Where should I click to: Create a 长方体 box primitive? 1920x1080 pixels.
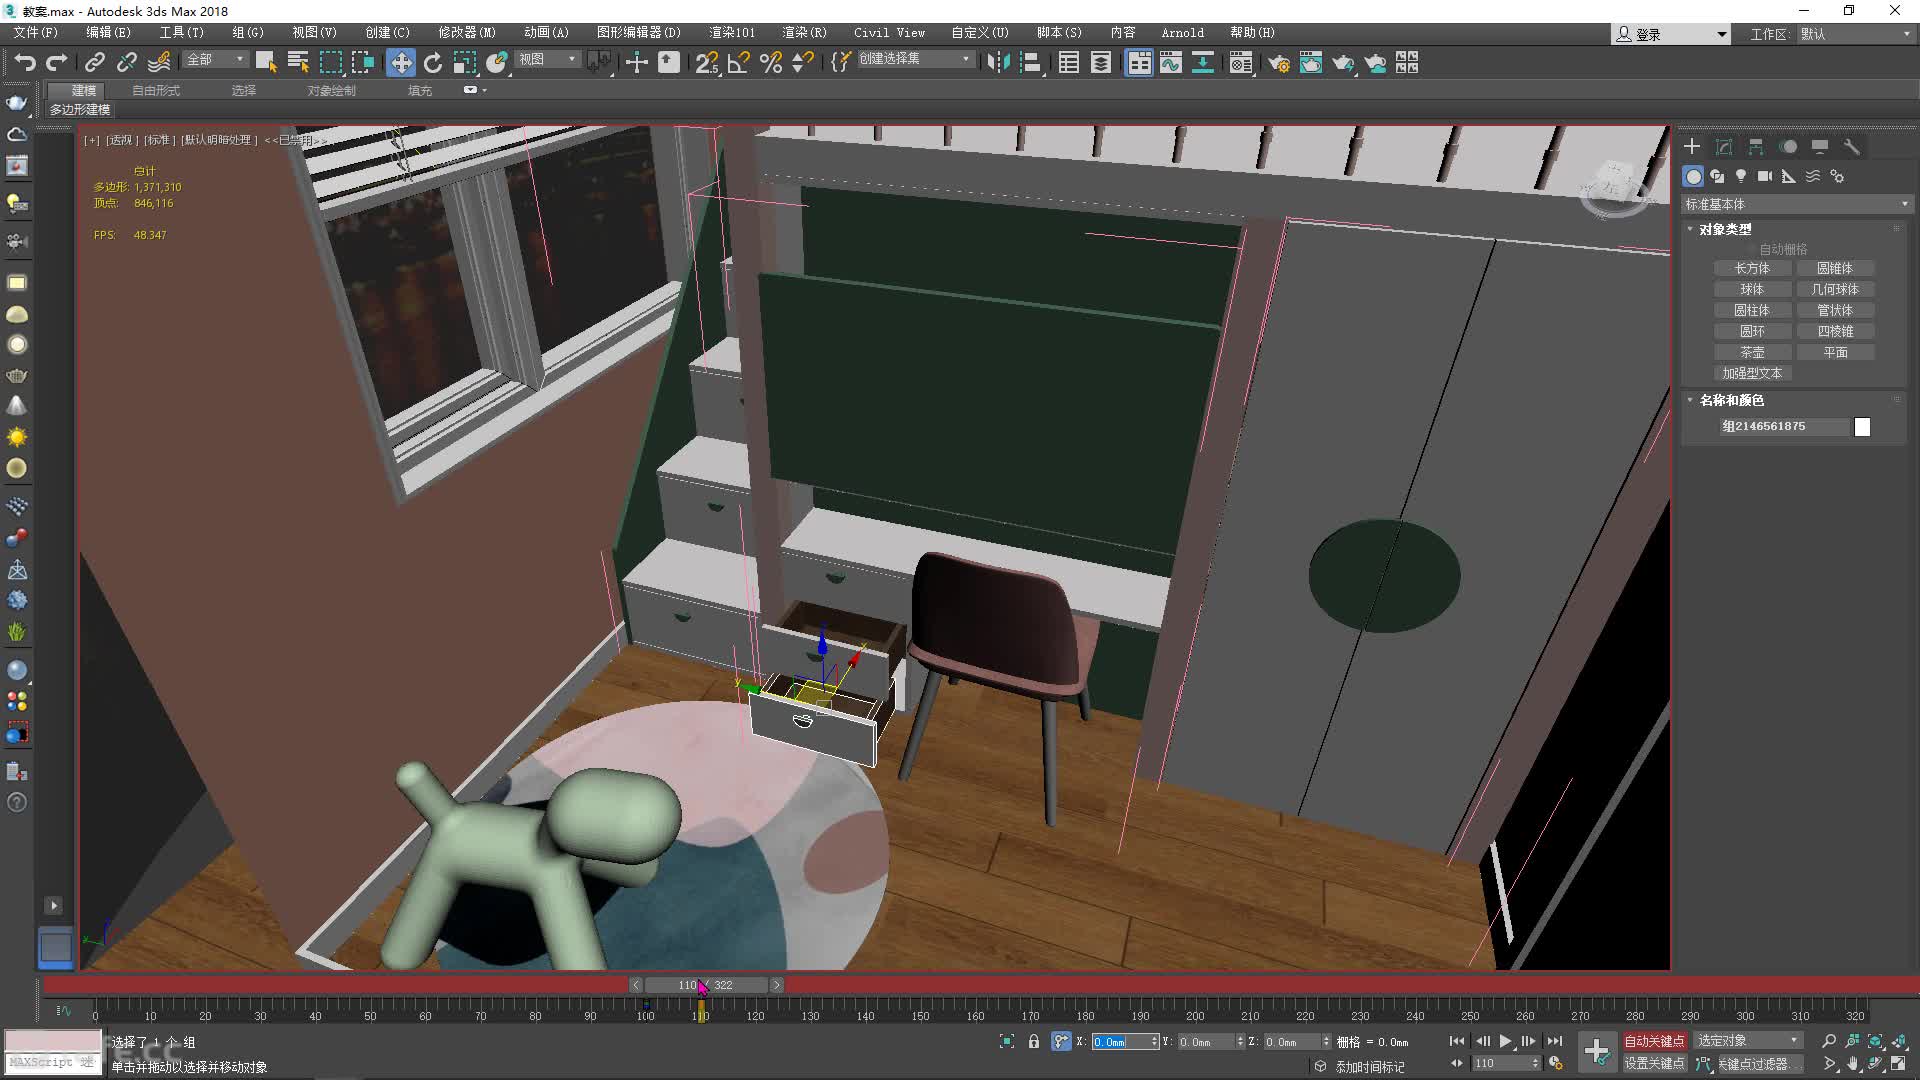pos(1752,268)
